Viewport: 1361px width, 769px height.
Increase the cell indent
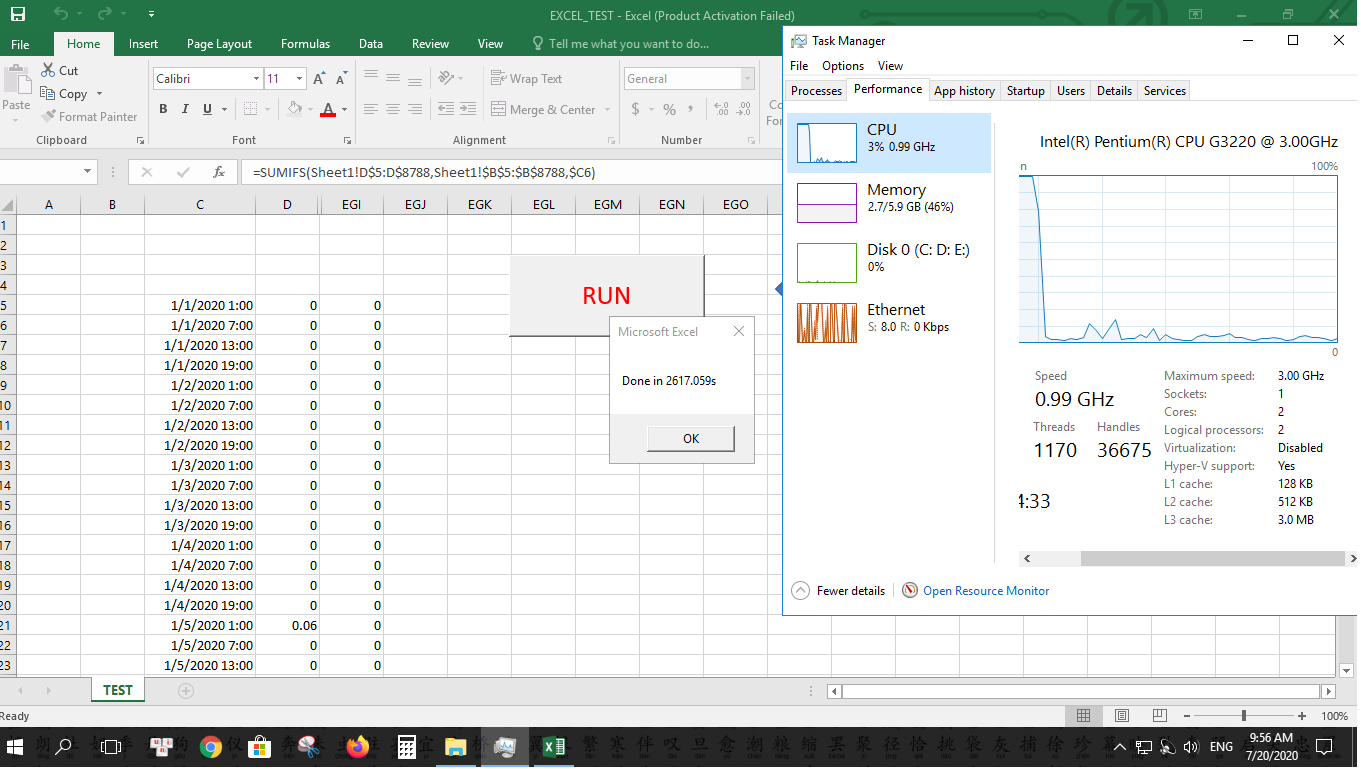[x=470, y=109]
